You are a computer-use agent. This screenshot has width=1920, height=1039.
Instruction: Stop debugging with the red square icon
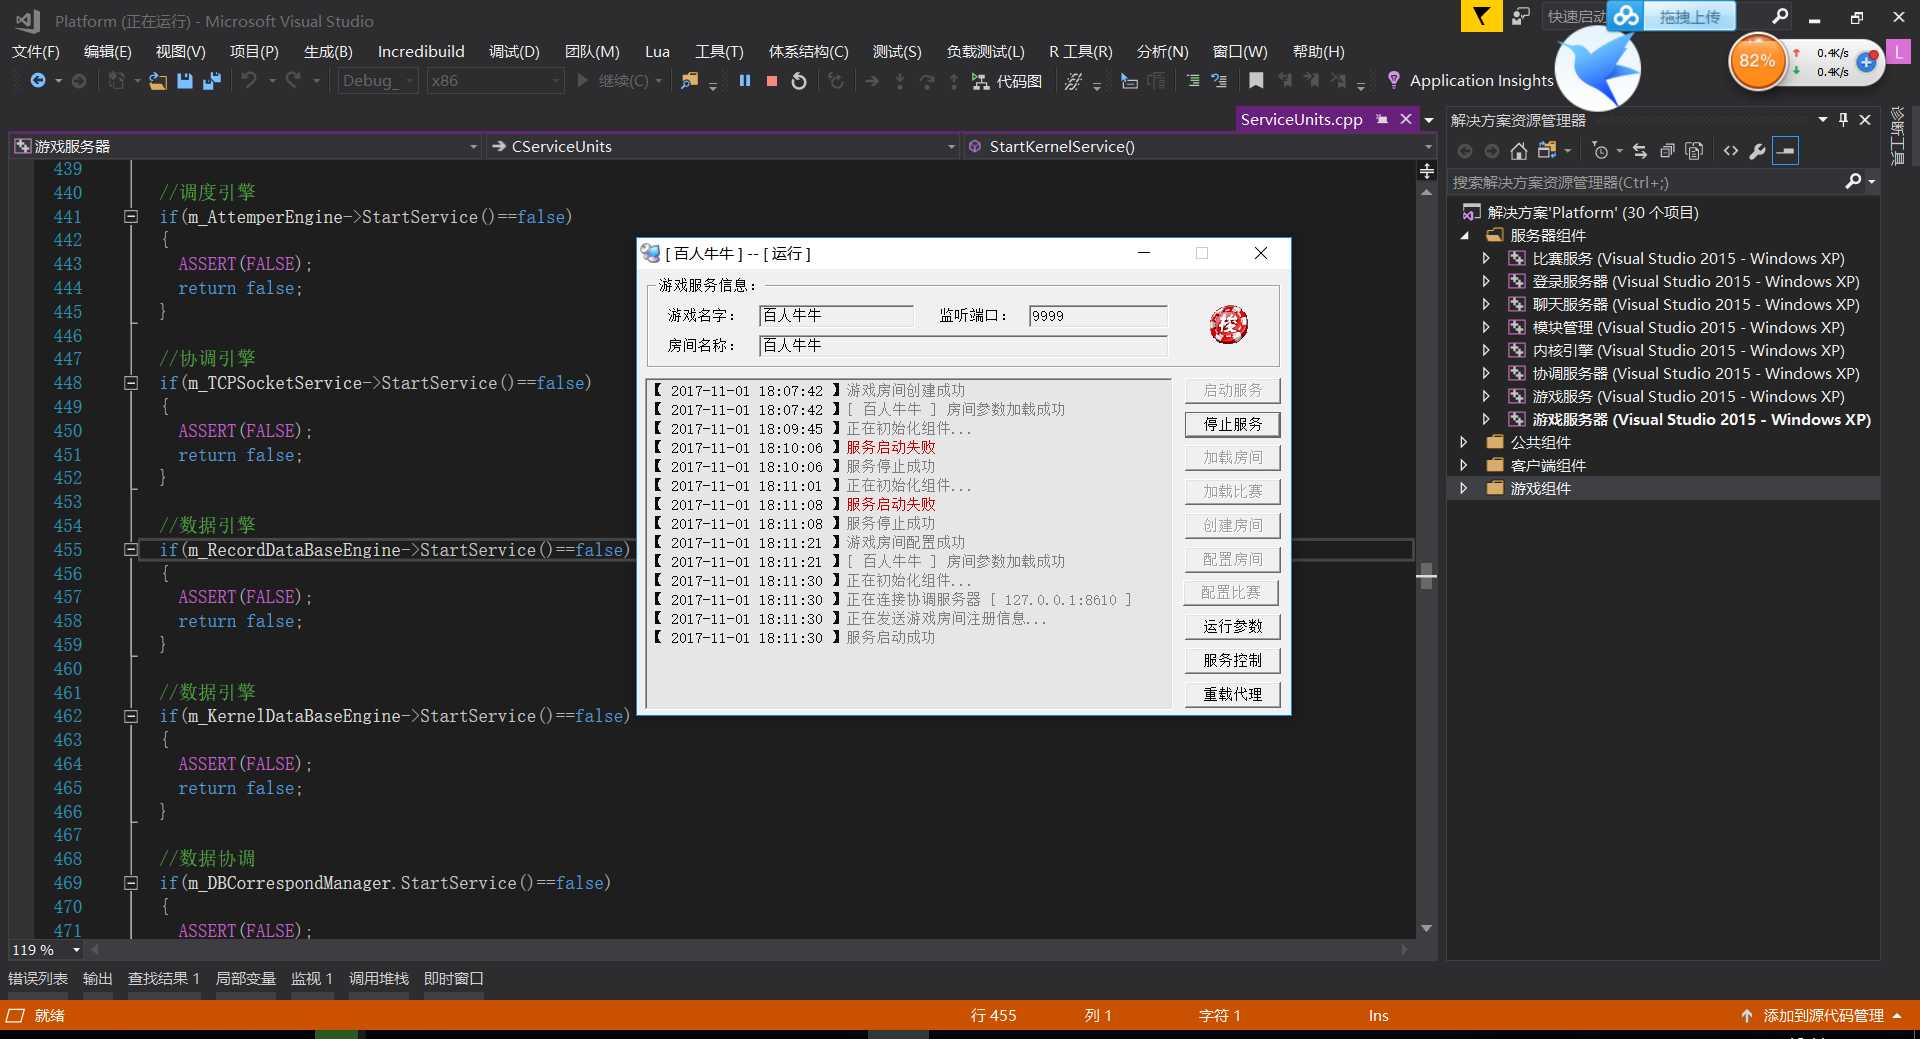(x=772, y=81)
